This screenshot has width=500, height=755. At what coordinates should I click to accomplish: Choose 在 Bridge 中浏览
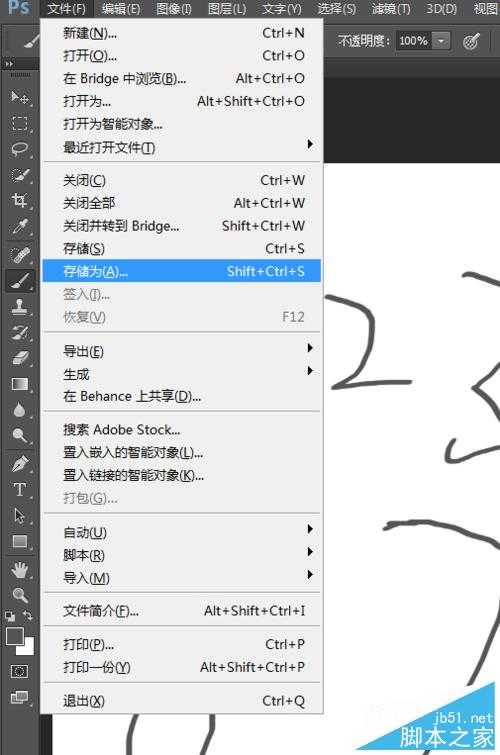coord(182,78)
